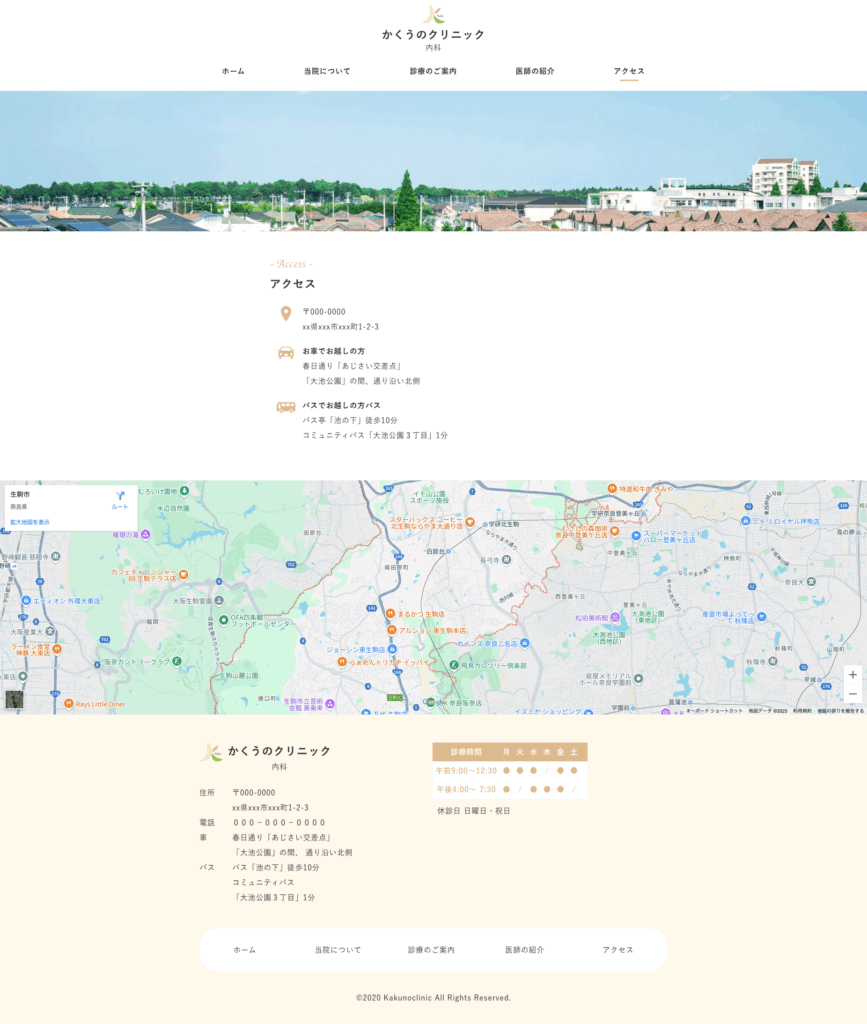Go to 当院について in the top menu
867x1024 pixels.
pyautogui.click(x=327, y=72)
